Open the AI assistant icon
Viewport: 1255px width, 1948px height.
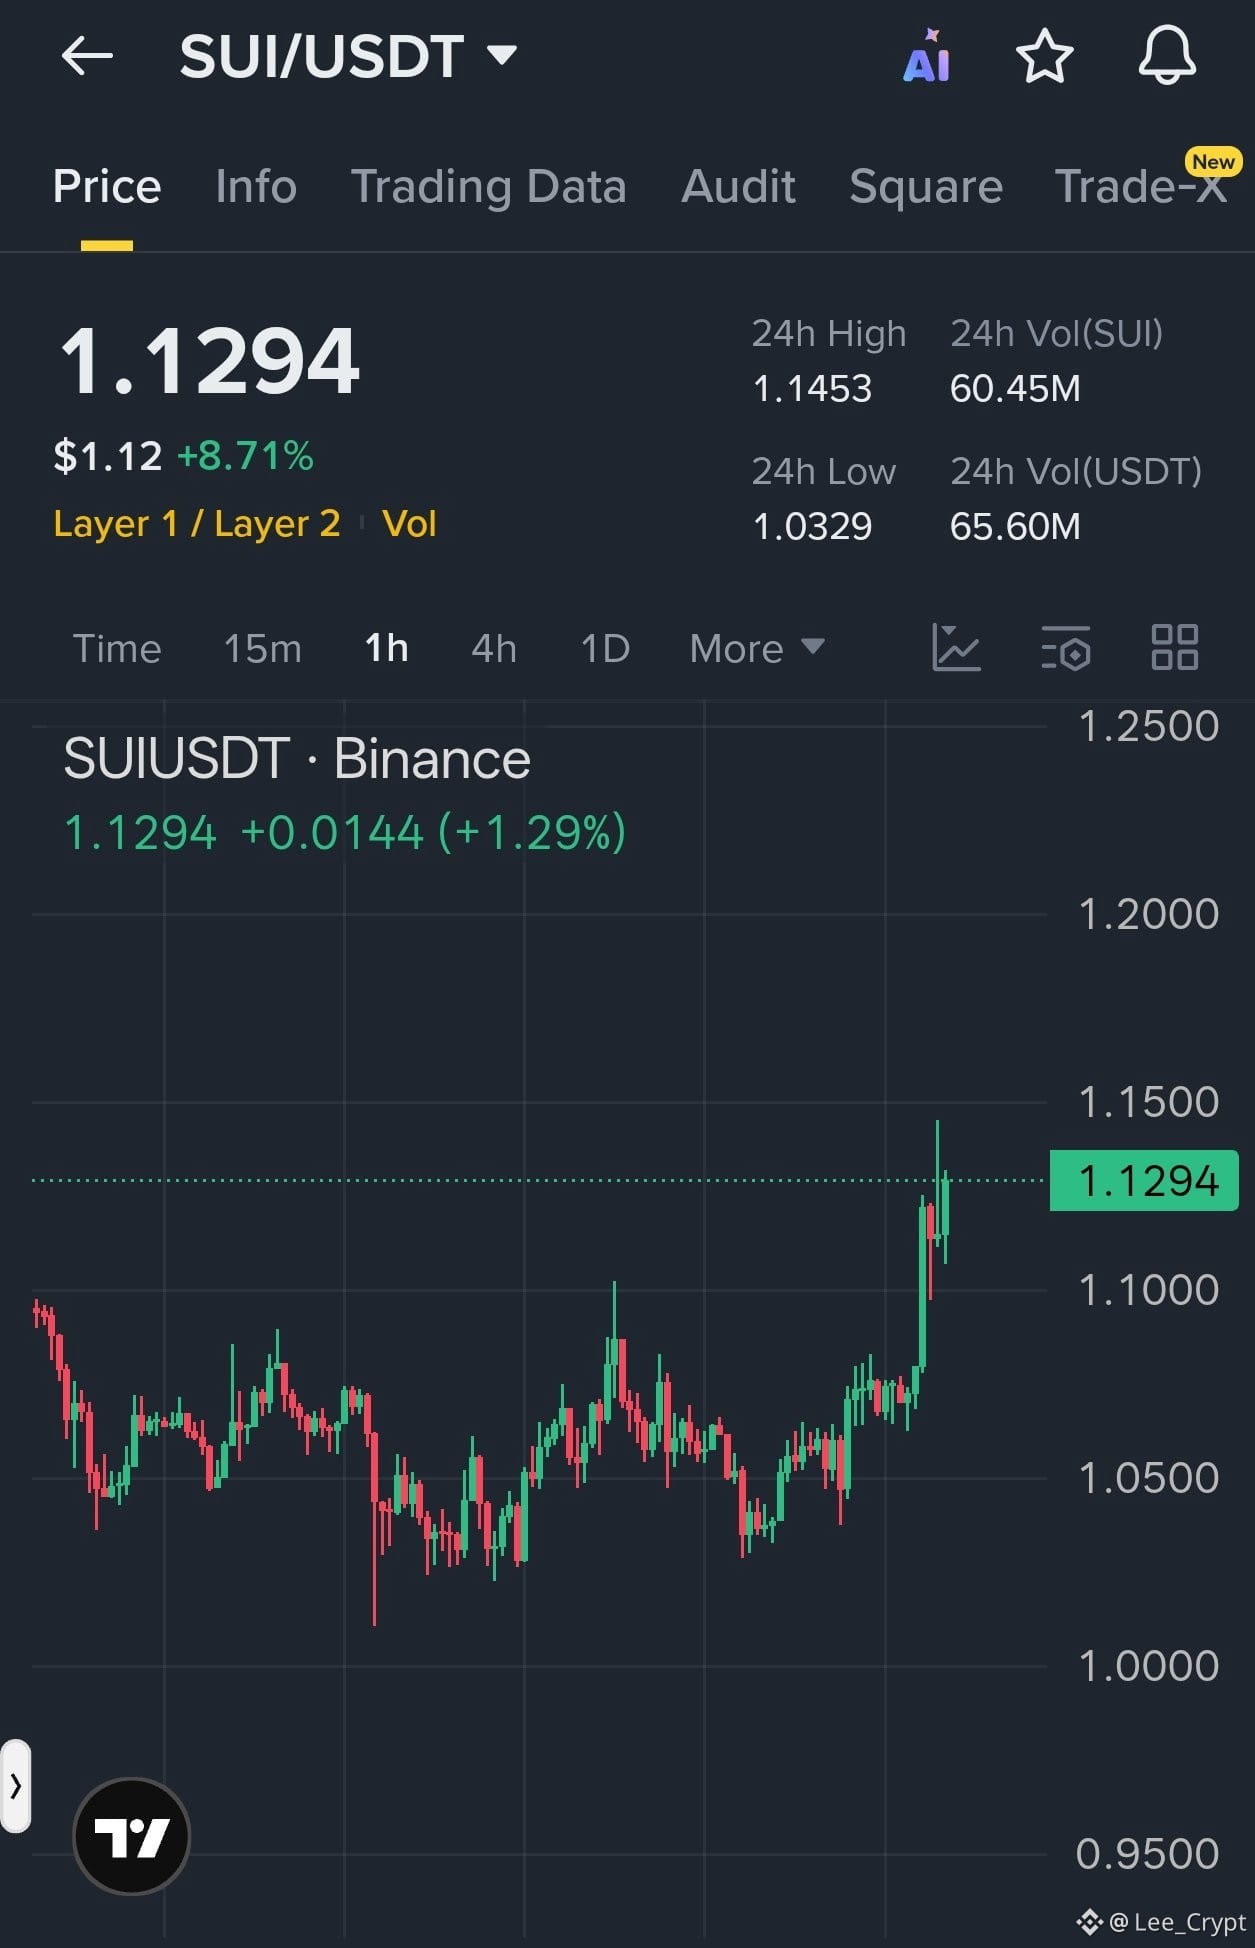pyautogui.click(x=927, y=56)
